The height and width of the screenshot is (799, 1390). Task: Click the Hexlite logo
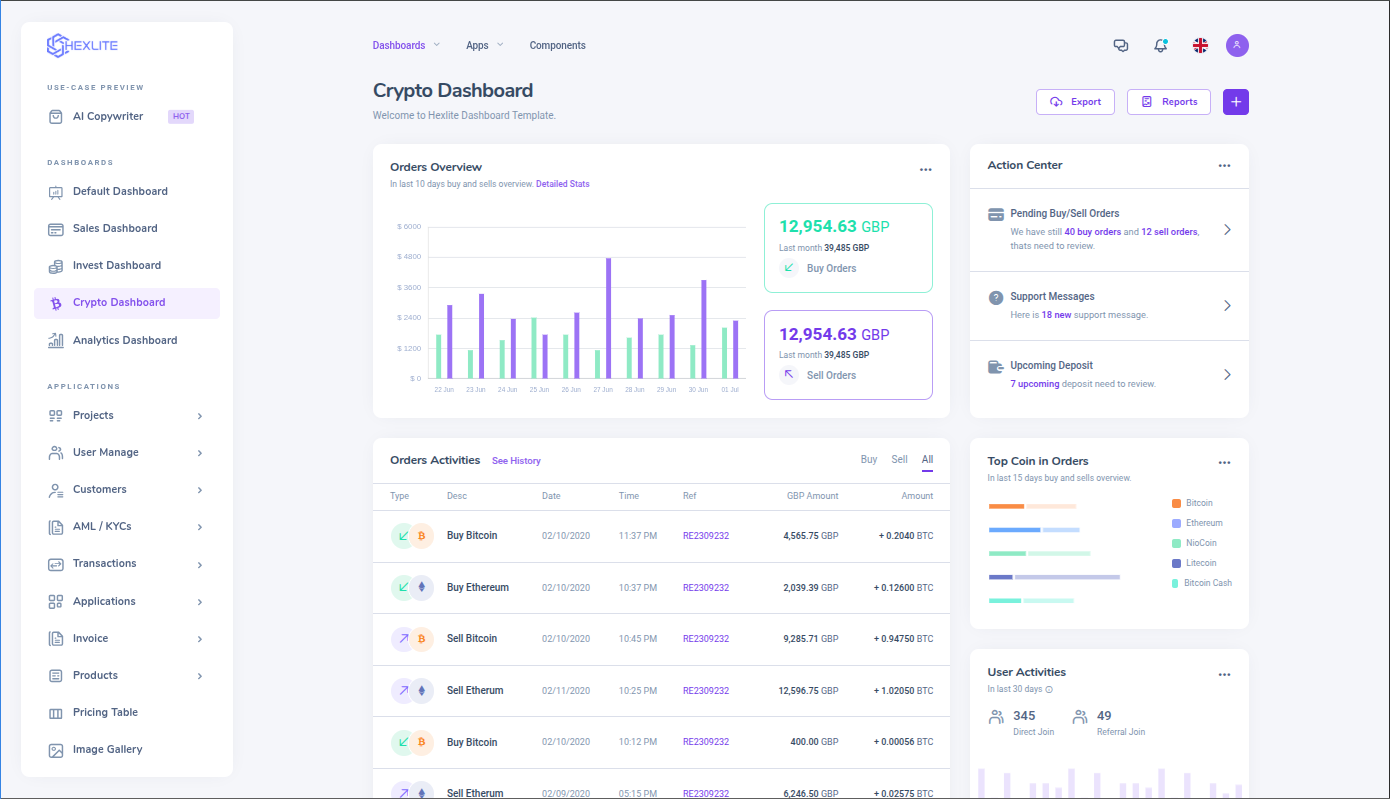tap(82, 45)
